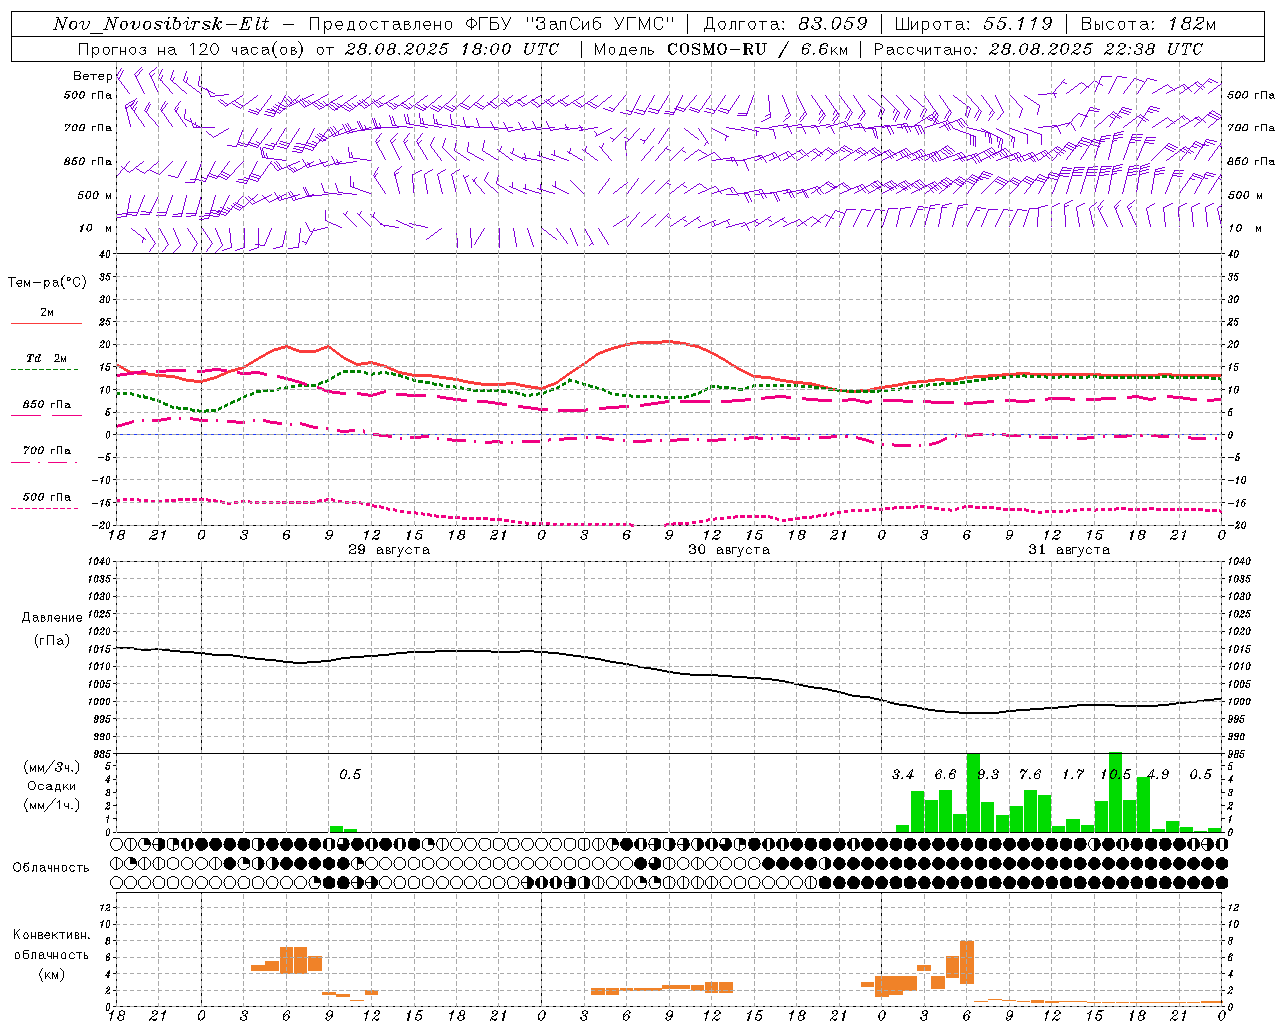Click the 9.3 precipitation total
This screenshot has width=1280, height=1024.
point(988,774)
